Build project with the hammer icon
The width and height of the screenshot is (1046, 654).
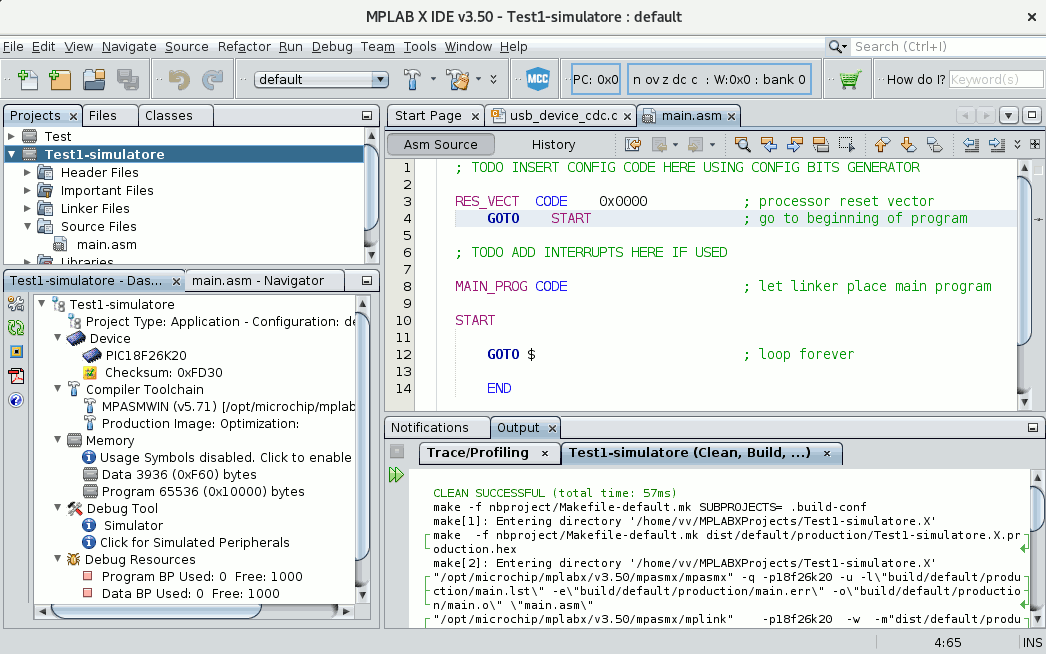coord(412,79)
